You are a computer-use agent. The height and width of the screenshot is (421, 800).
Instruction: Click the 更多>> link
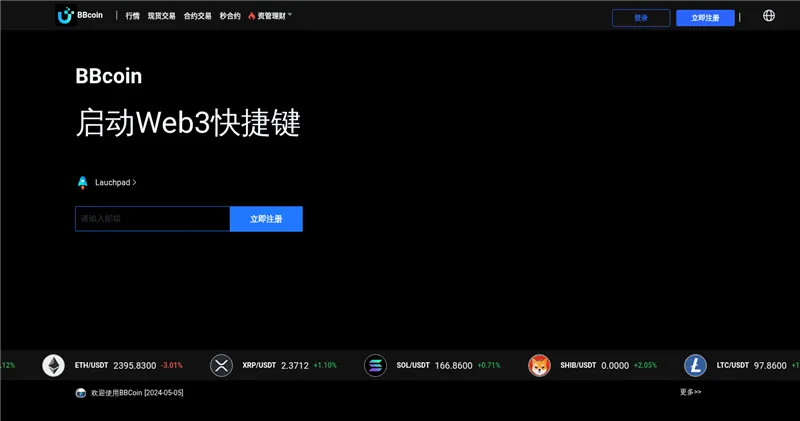tap(690, 392)
